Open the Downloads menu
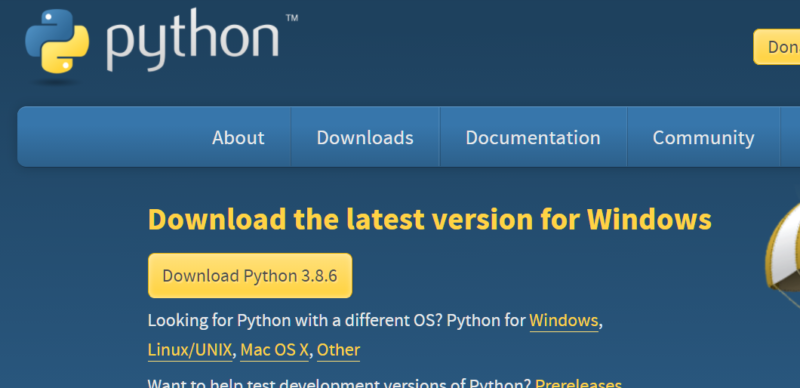This screenshot has width=800, height=388. pos(365,137)
